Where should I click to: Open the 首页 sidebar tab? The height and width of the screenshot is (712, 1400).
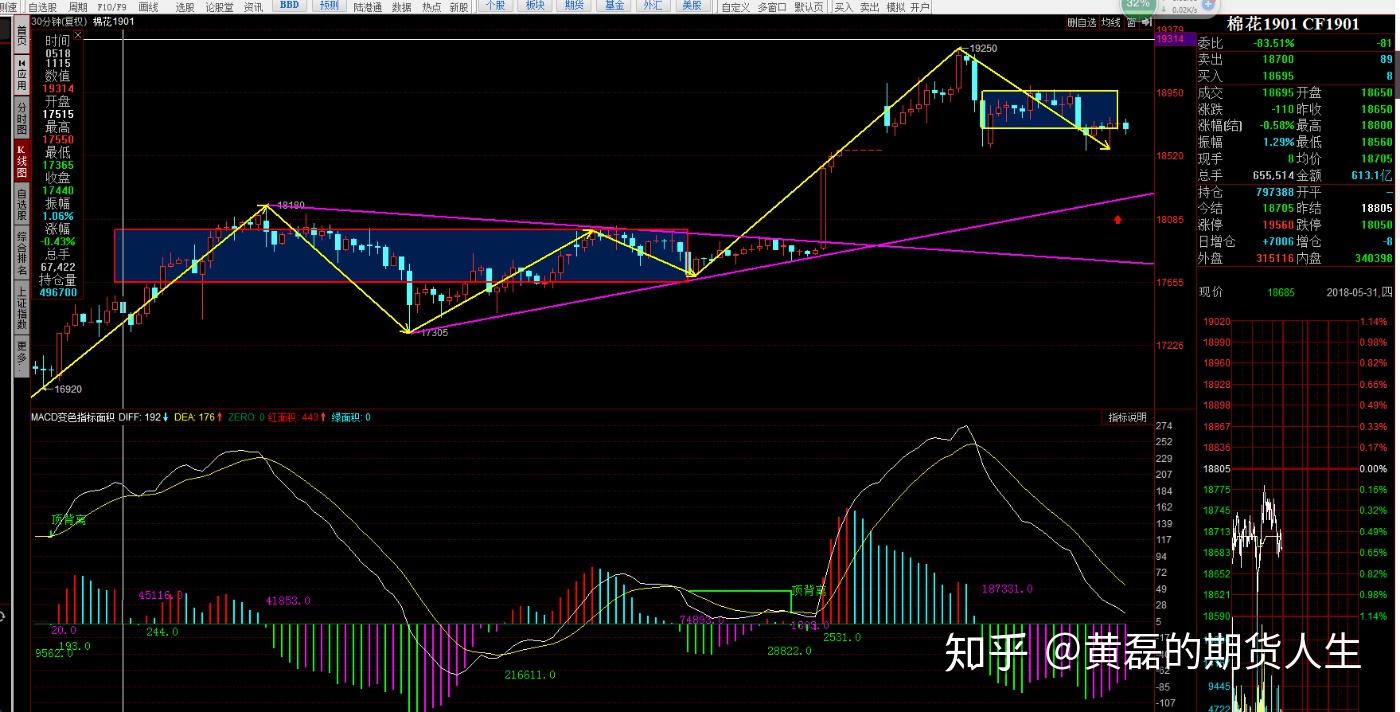[21, 34]
